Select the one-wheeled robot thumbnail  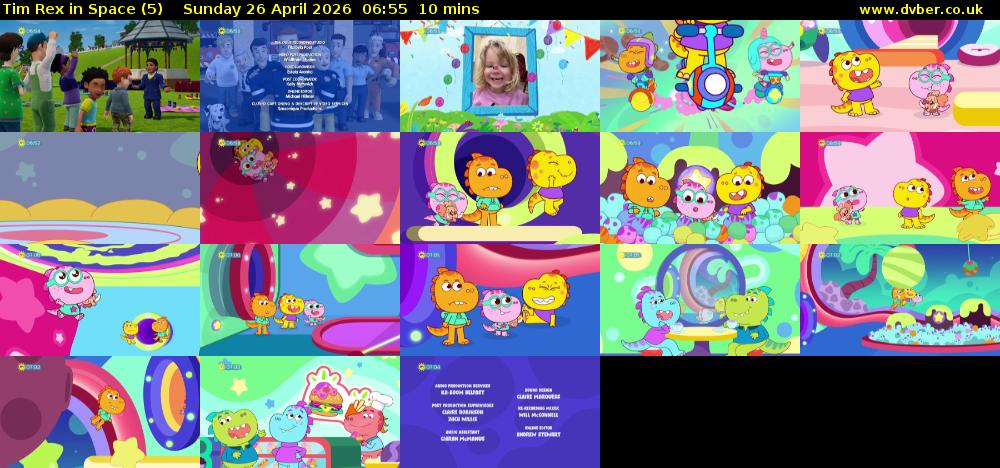click(x=700, y=76)
